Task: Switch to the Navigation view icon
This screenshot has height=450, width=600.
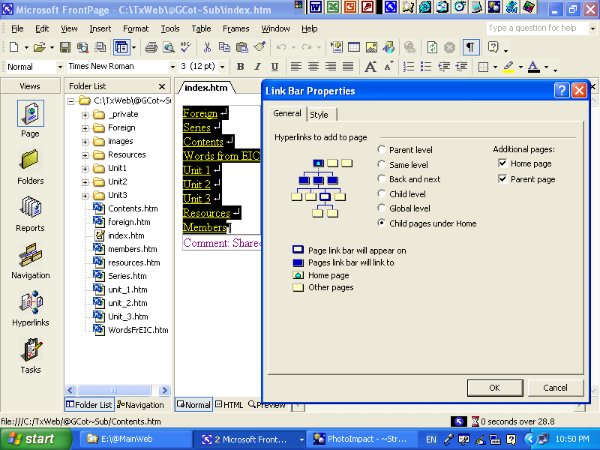Action: (x=30, y=256)
